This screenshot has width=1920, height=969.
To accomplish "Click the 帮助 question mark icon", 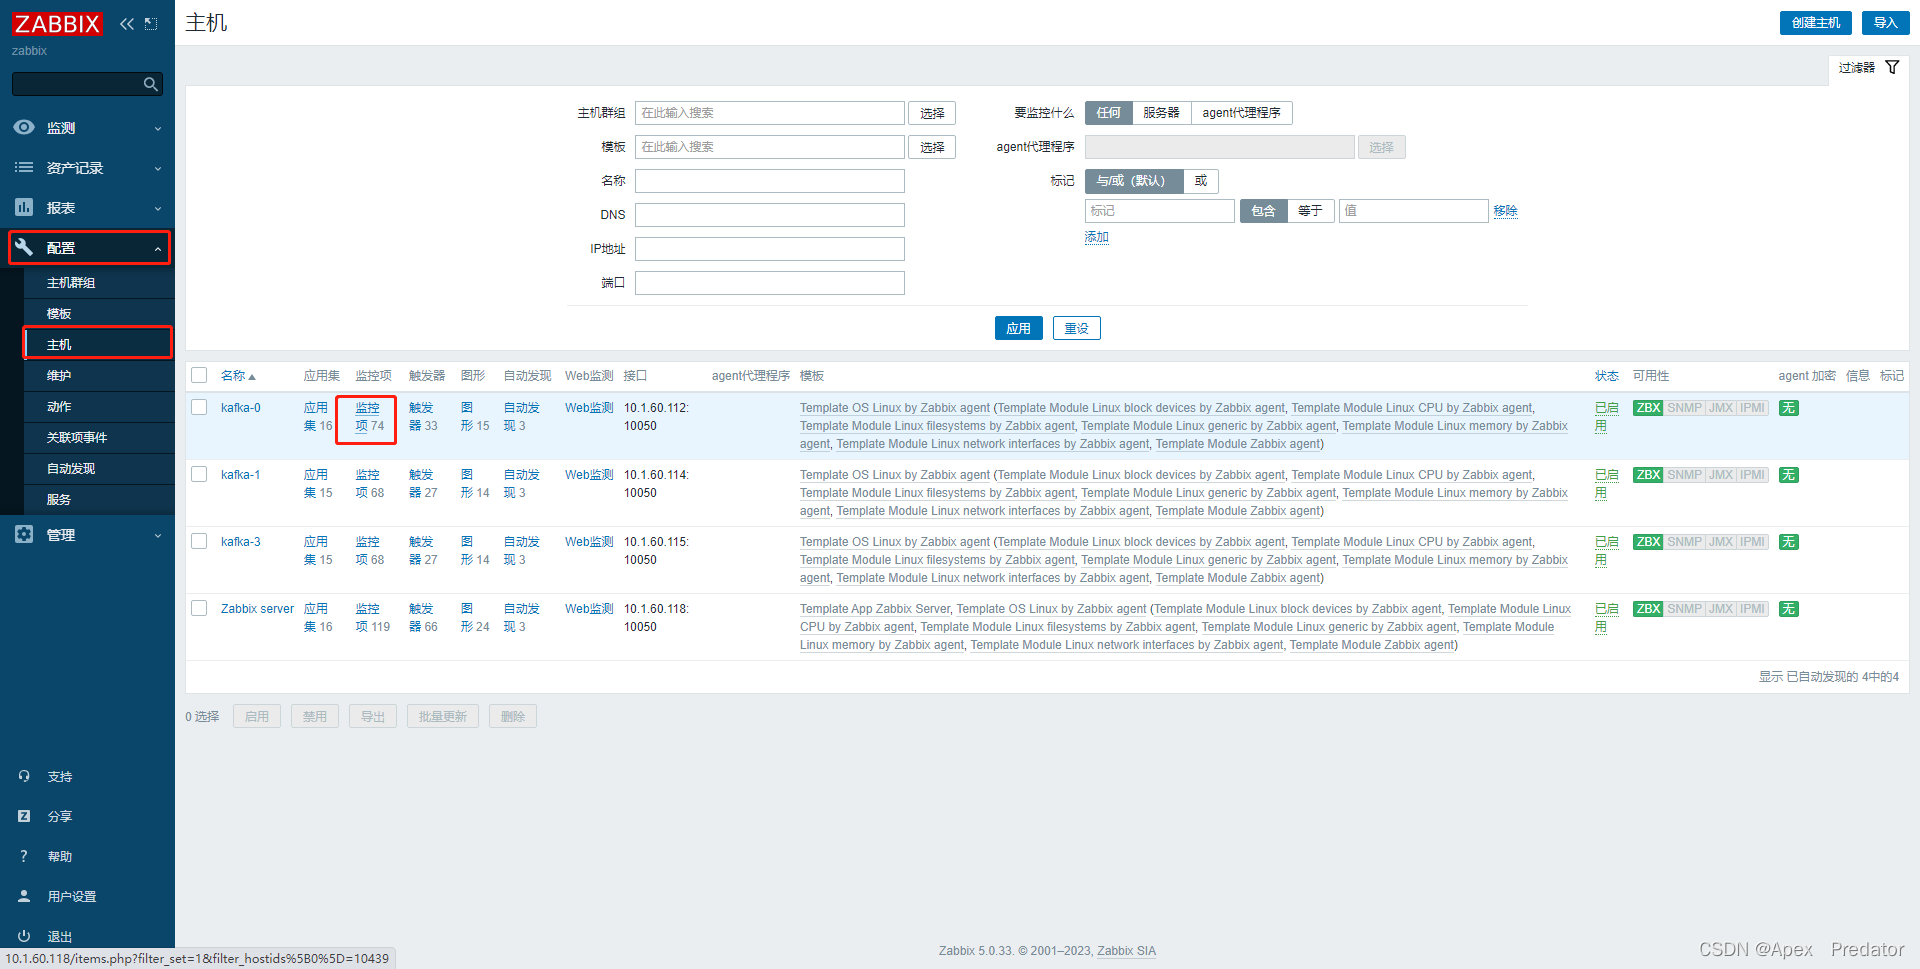I will pos(24,856).
